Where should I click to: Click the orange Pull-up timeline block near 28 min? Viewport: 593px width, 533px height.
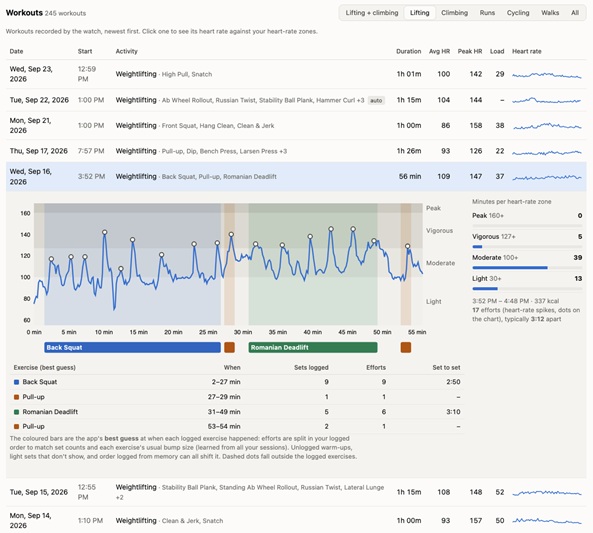(229, 347)
